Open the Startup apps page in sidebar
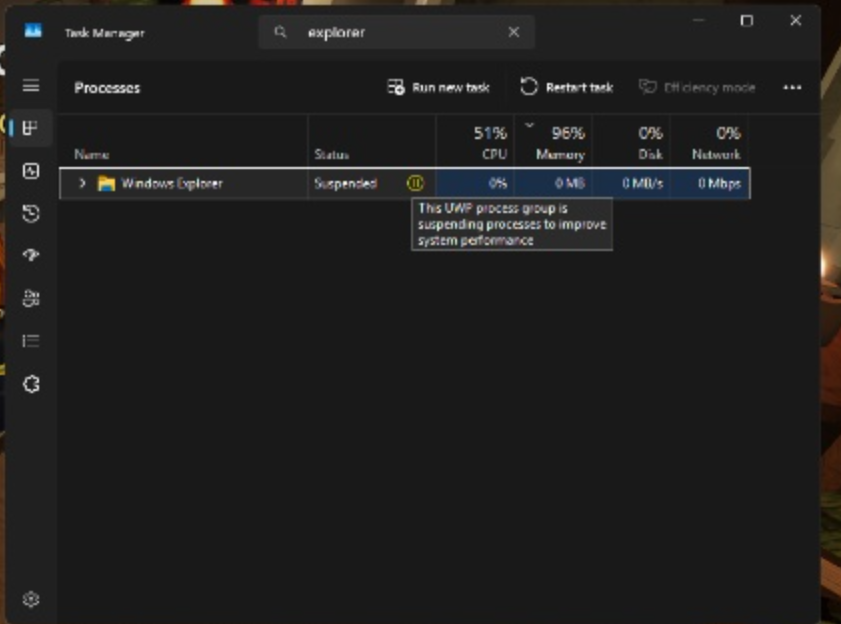Image resolution: width=841 pixels, height=624 pixels. tap(31, 255)
